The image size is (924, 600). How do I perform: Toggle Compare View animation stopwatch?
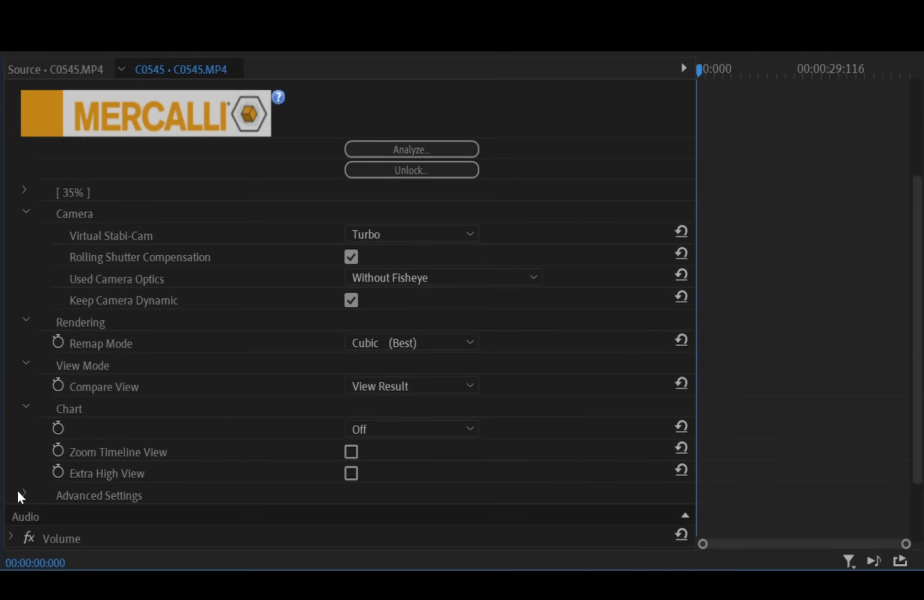pos(58,385)
